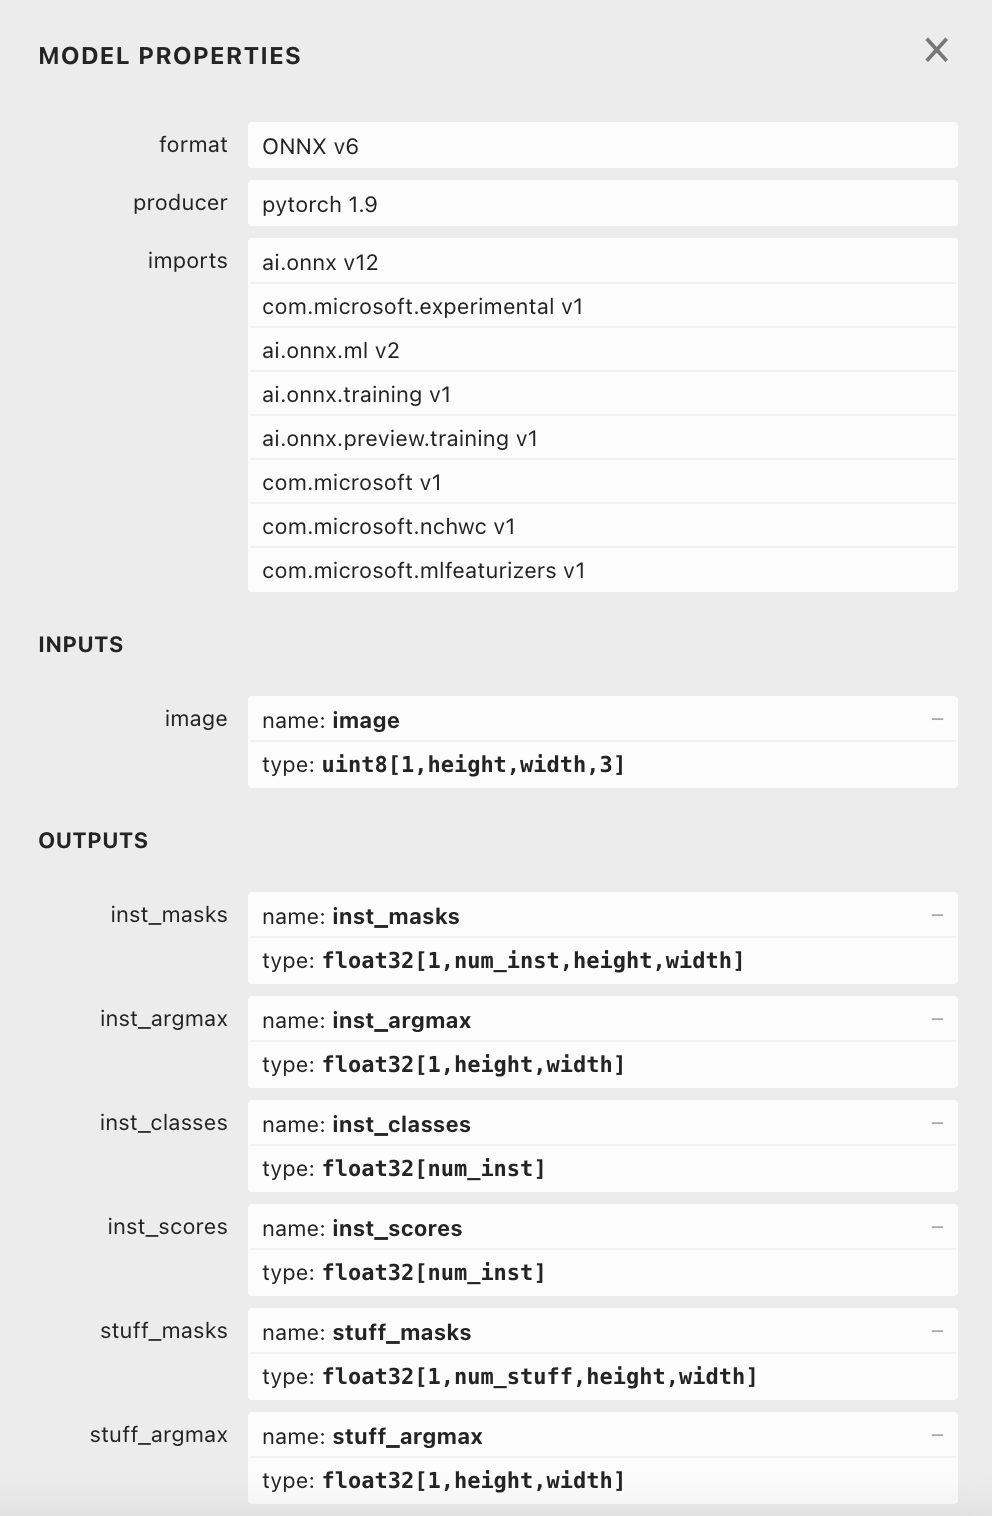Collapse the inst_masks output entry
Viewport: 992px width, 1516px height.
(936, 915)
